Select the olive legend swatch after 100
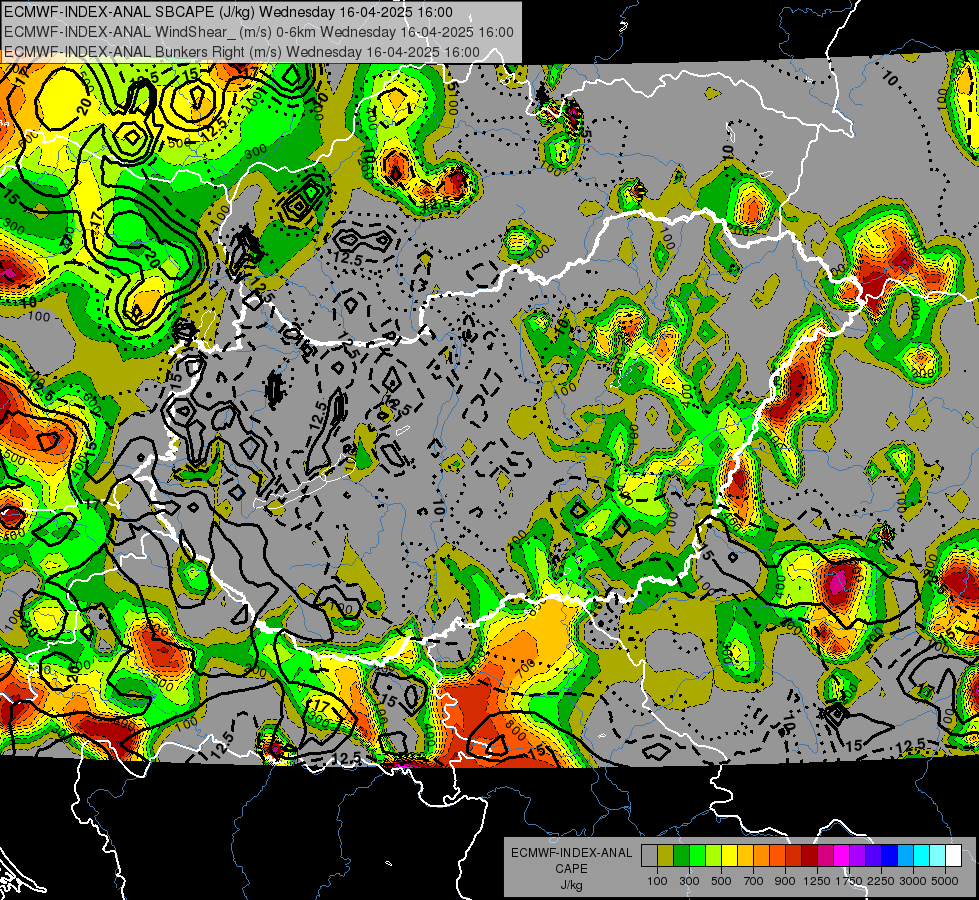The image size is (979, 900). pos(666,856)
